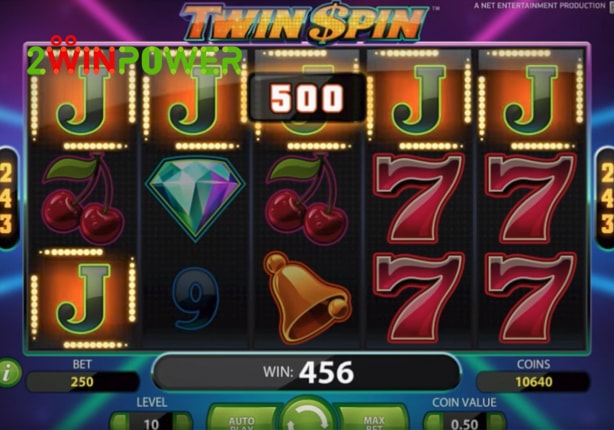
Task: Click the cherries symbol on the third reel
Action: pos(307,199)
